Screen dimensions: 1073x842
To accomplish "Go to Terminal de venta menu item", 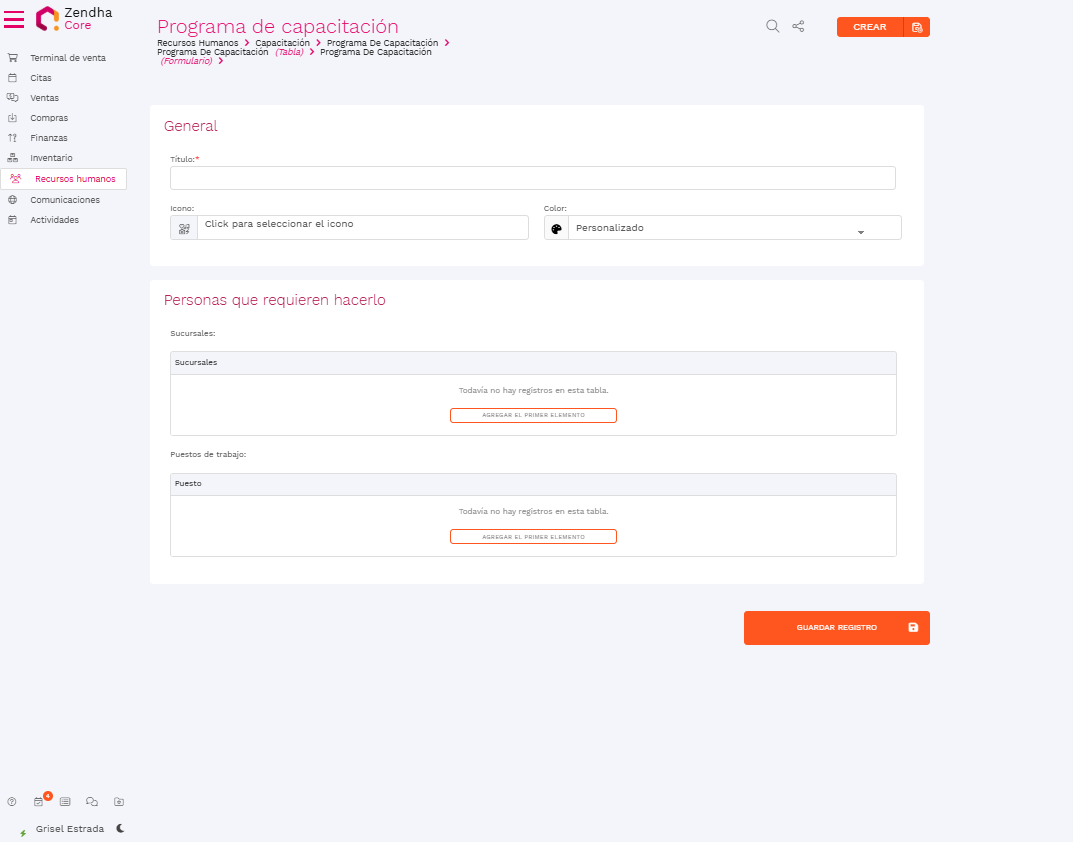I will click(67, 58).
